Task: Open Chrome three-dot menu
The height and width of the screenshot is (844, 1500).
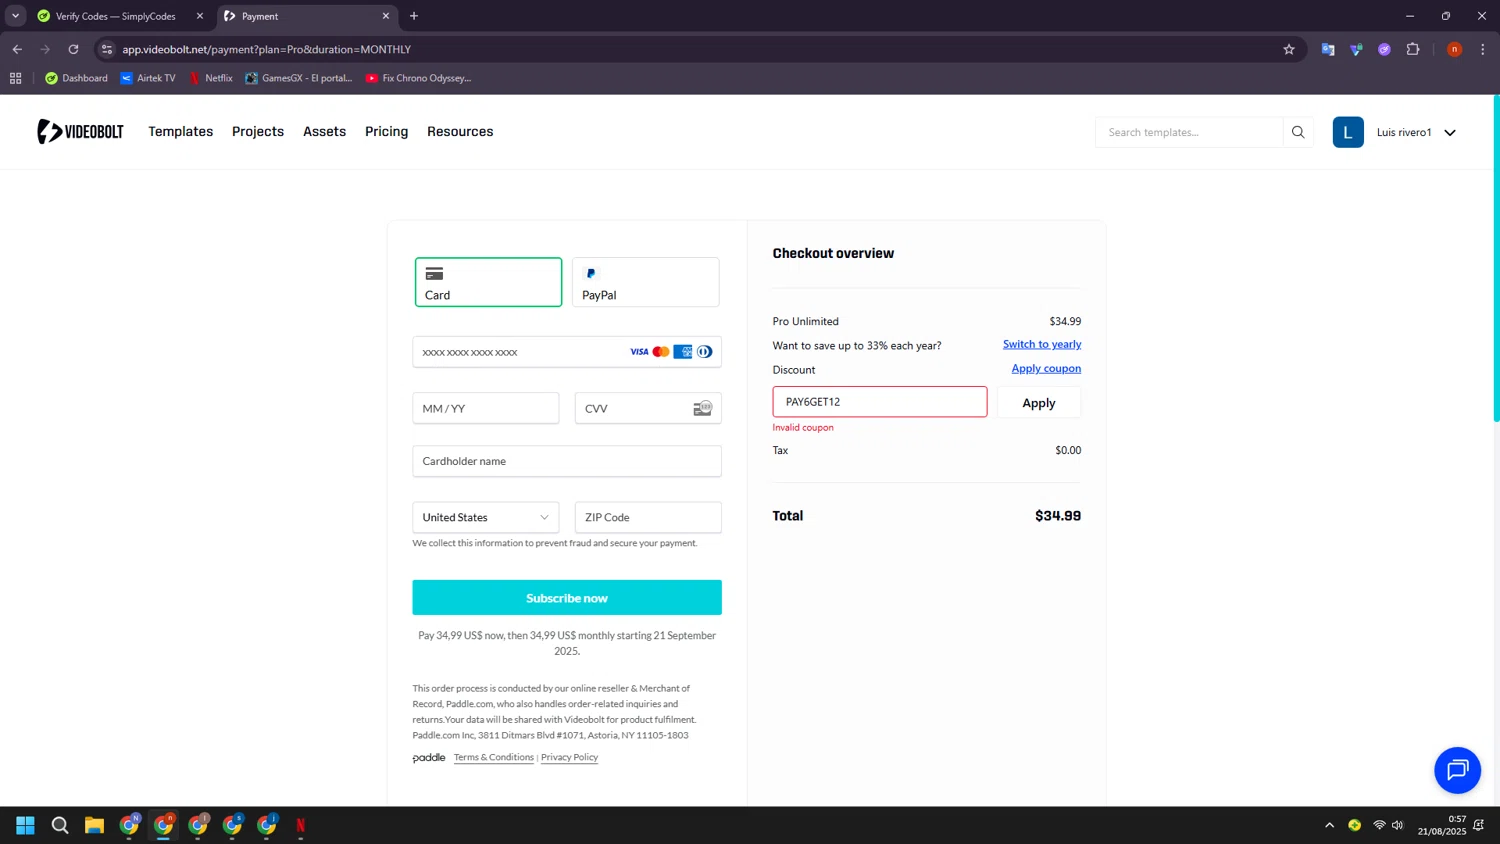Action: pyautogui.click(x=1483, y=49)
